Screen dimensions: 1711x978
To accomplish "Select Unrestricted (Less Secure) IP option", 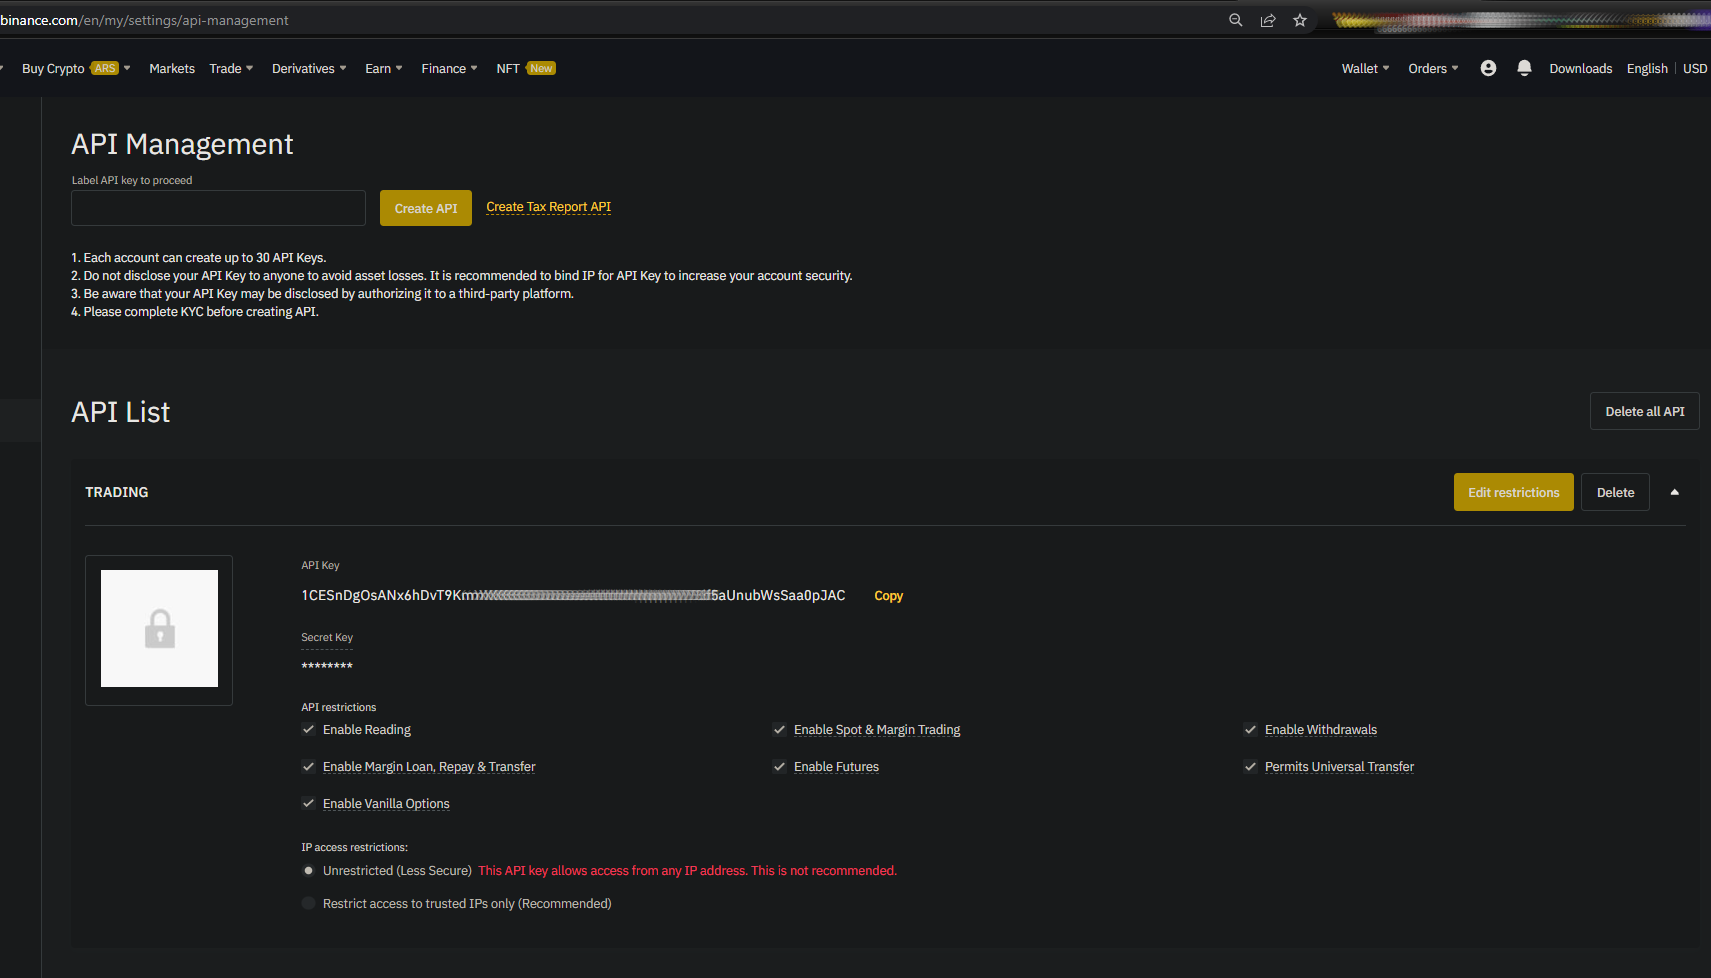I will tap(309, 871).
